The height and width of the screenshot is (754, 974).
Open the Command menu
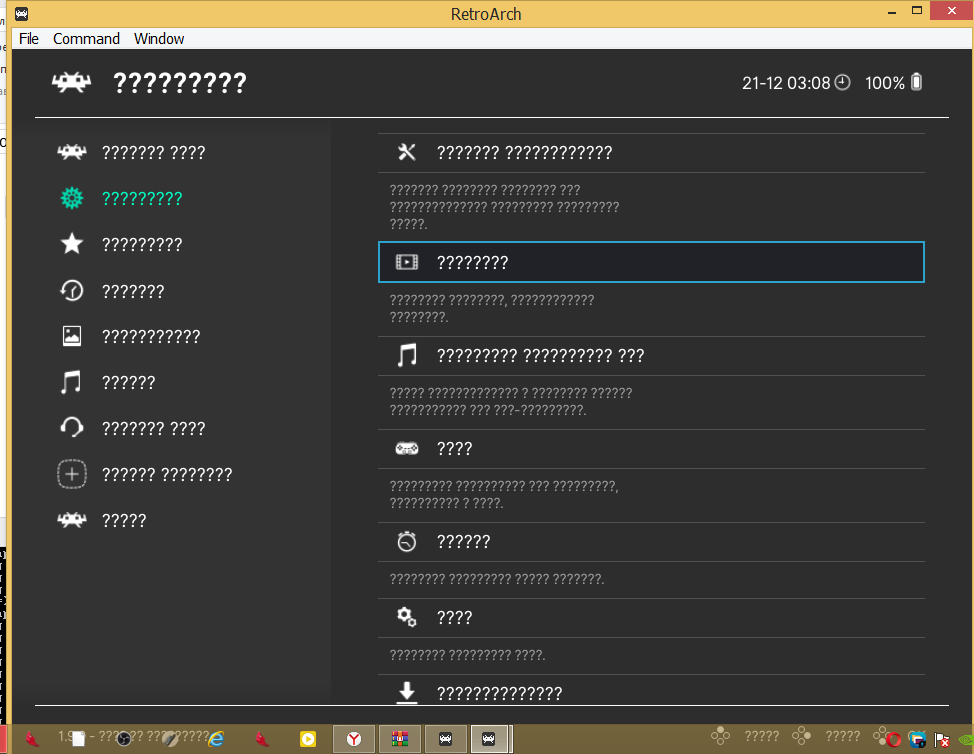click(86, 39)
